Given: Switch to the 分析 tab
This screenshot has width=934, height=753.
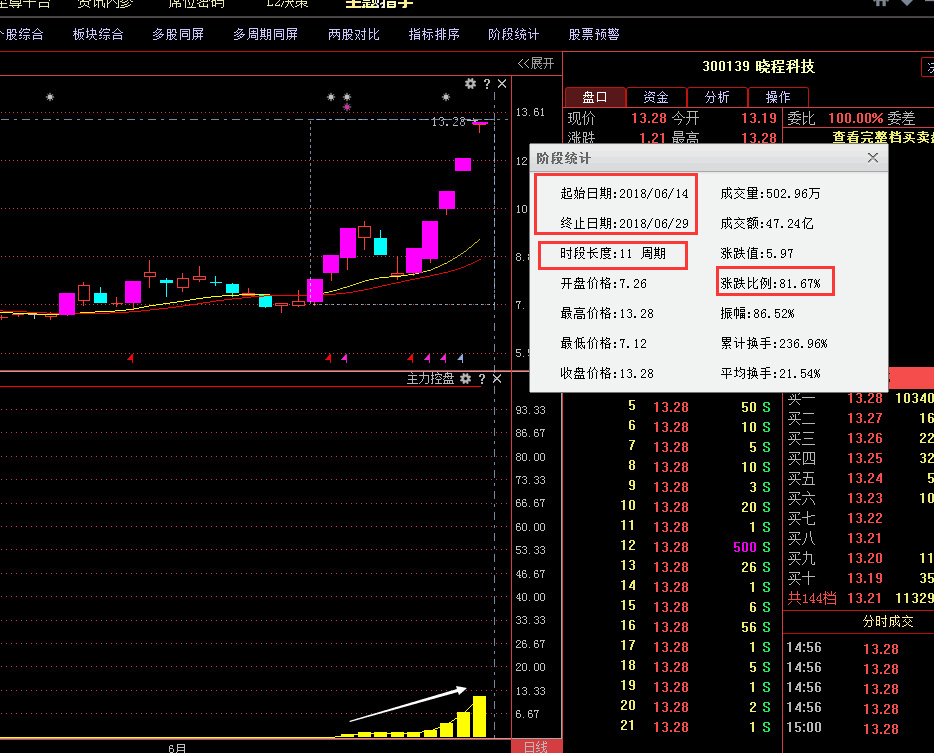Looking at the screenshot, I should 717,97.
